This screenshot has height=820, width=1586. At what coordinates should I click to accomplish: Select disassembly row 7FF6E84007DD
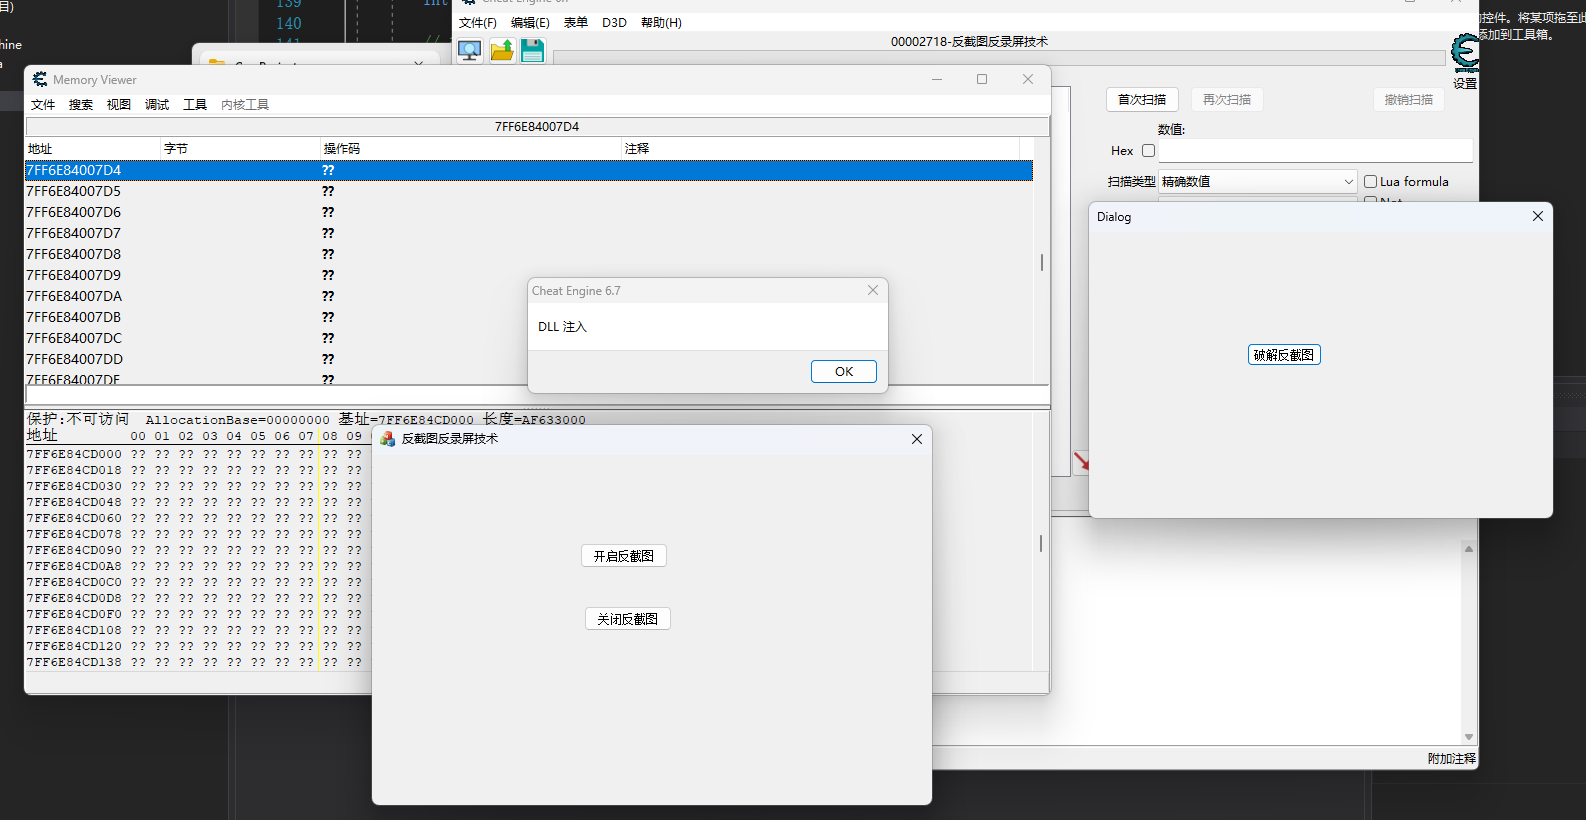529,359
